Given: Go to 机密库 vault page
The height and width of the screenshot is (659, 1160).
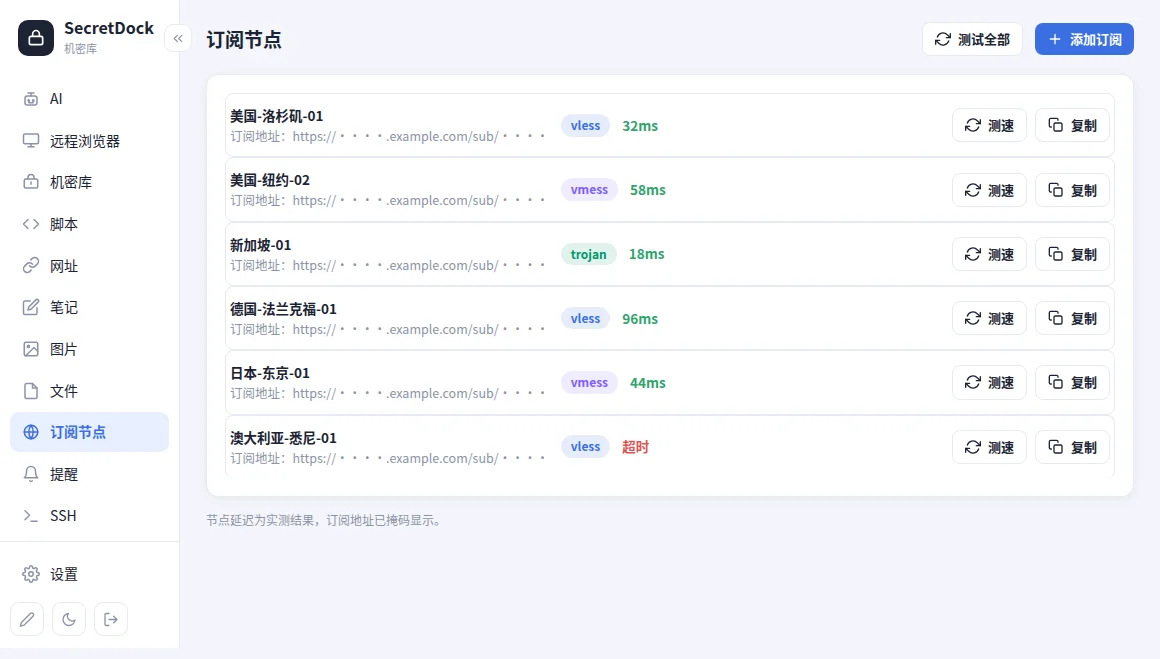Looking at the screenshot, I should tap(90, 183).
